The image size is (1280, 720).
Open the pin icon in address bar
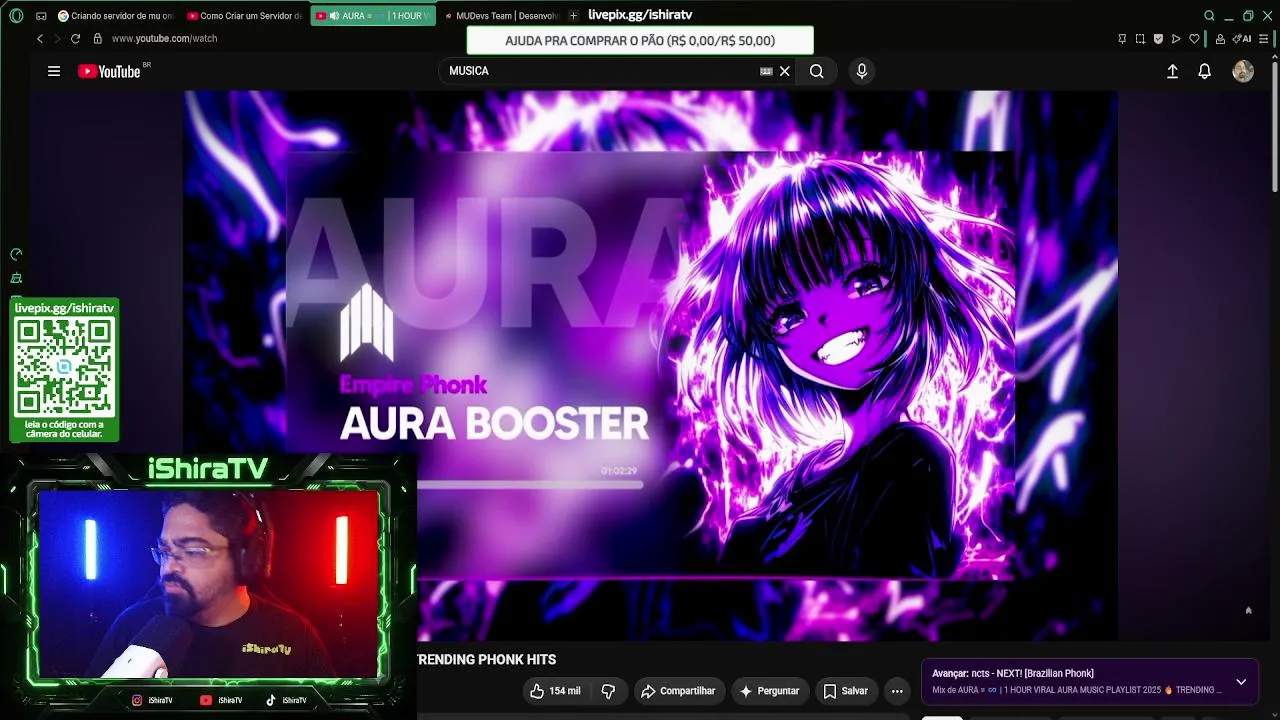click(1122, 39)
